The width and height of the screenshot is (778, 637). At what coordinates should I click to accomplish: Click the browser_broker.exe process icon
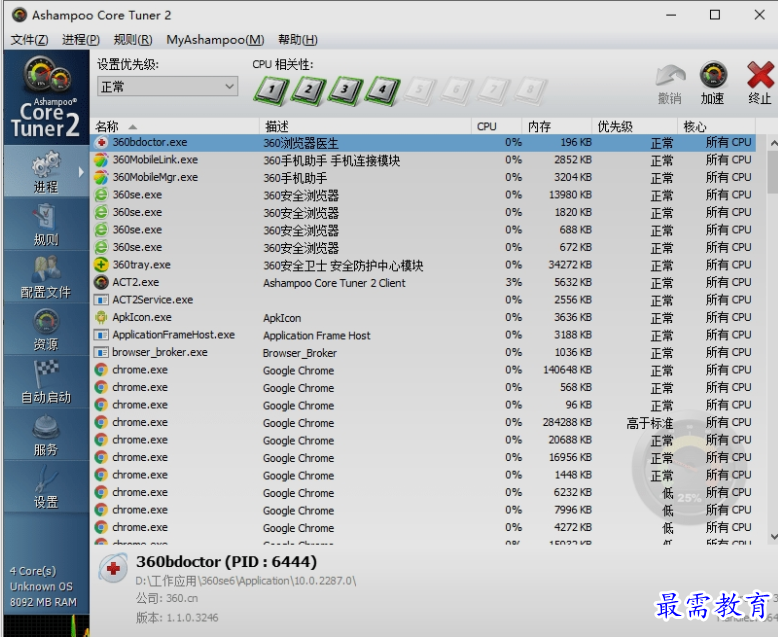101,353
